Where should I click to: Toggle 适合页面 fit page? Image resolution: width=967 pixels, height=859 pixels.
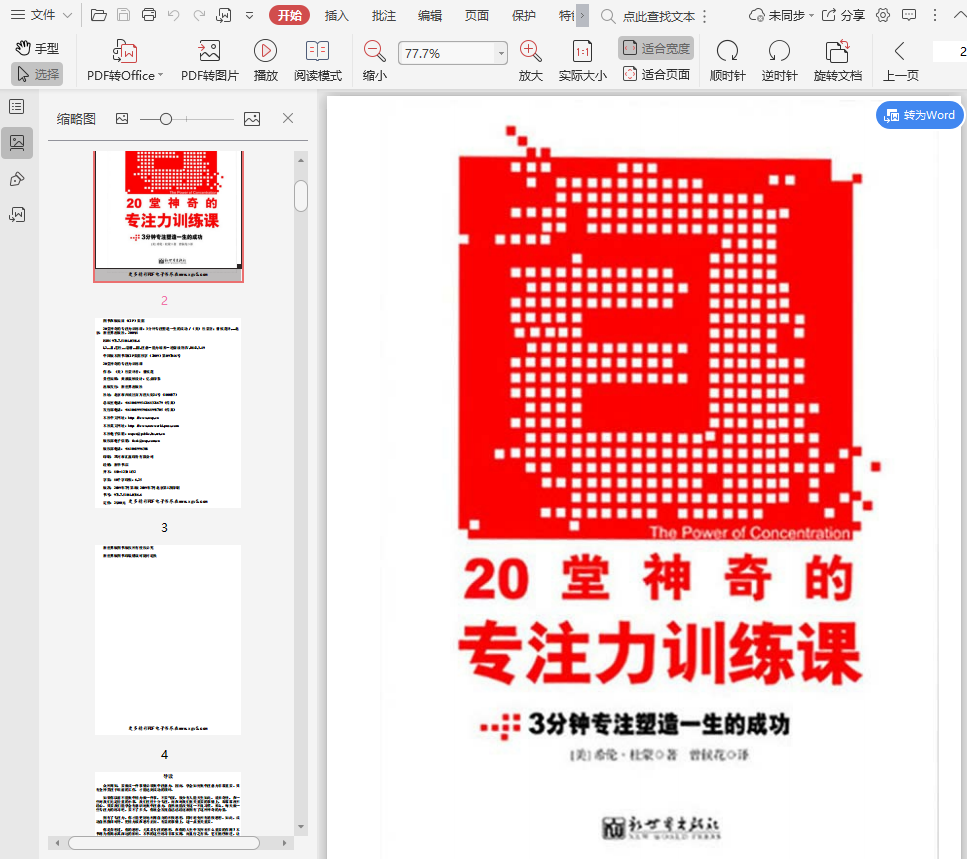[x=656, y=75]
